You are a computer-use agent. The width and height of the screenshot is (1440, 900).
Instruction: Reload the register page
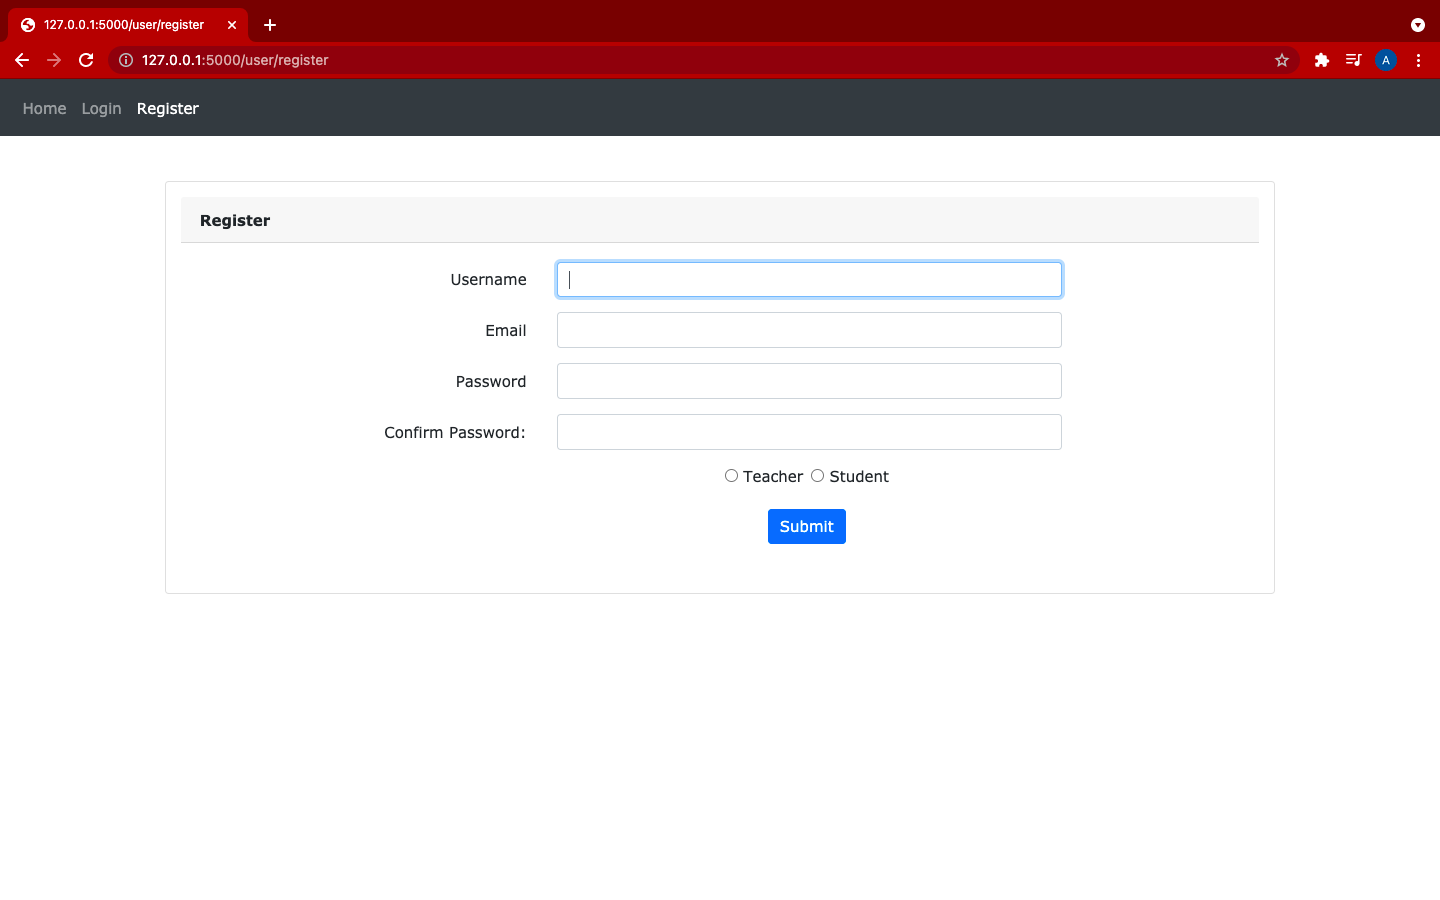[x=86, y=60]
